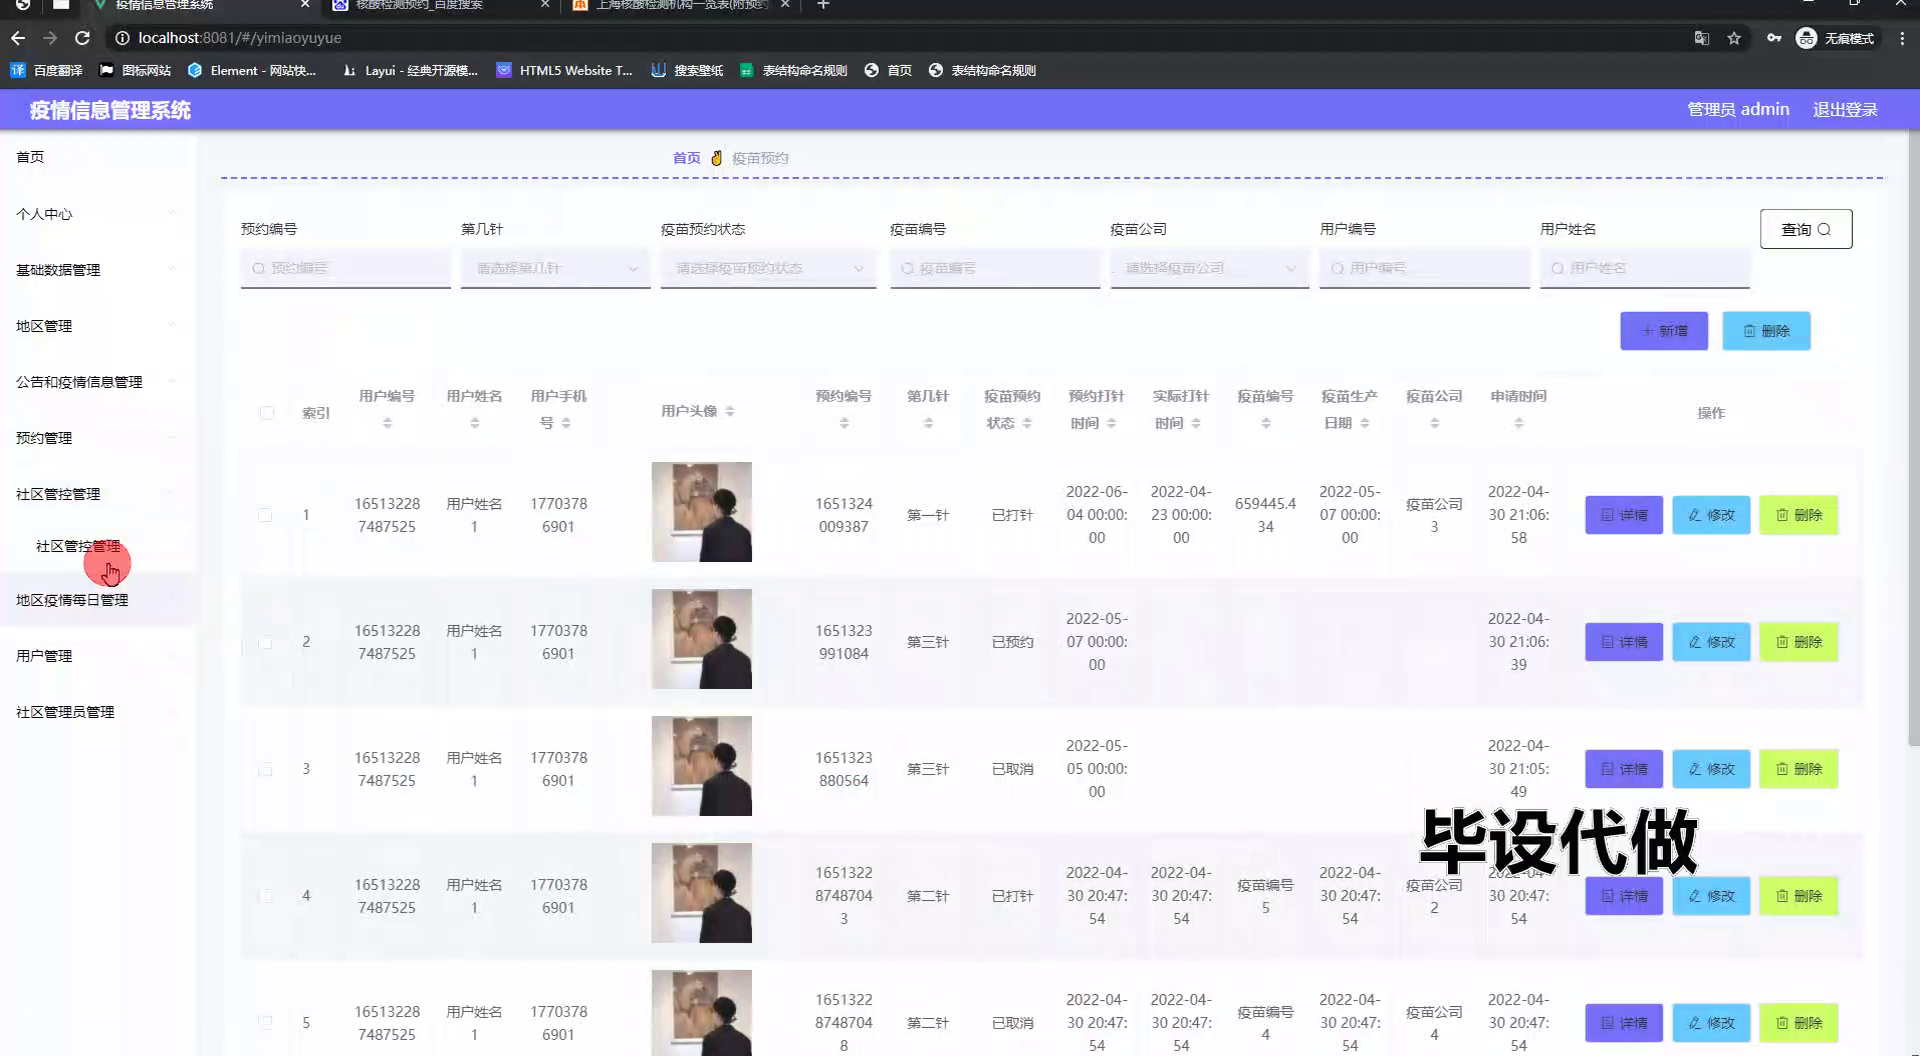Open 搜索壁纸 bookmark
Screen dimensions: 1920x1056
coord(687,70)
